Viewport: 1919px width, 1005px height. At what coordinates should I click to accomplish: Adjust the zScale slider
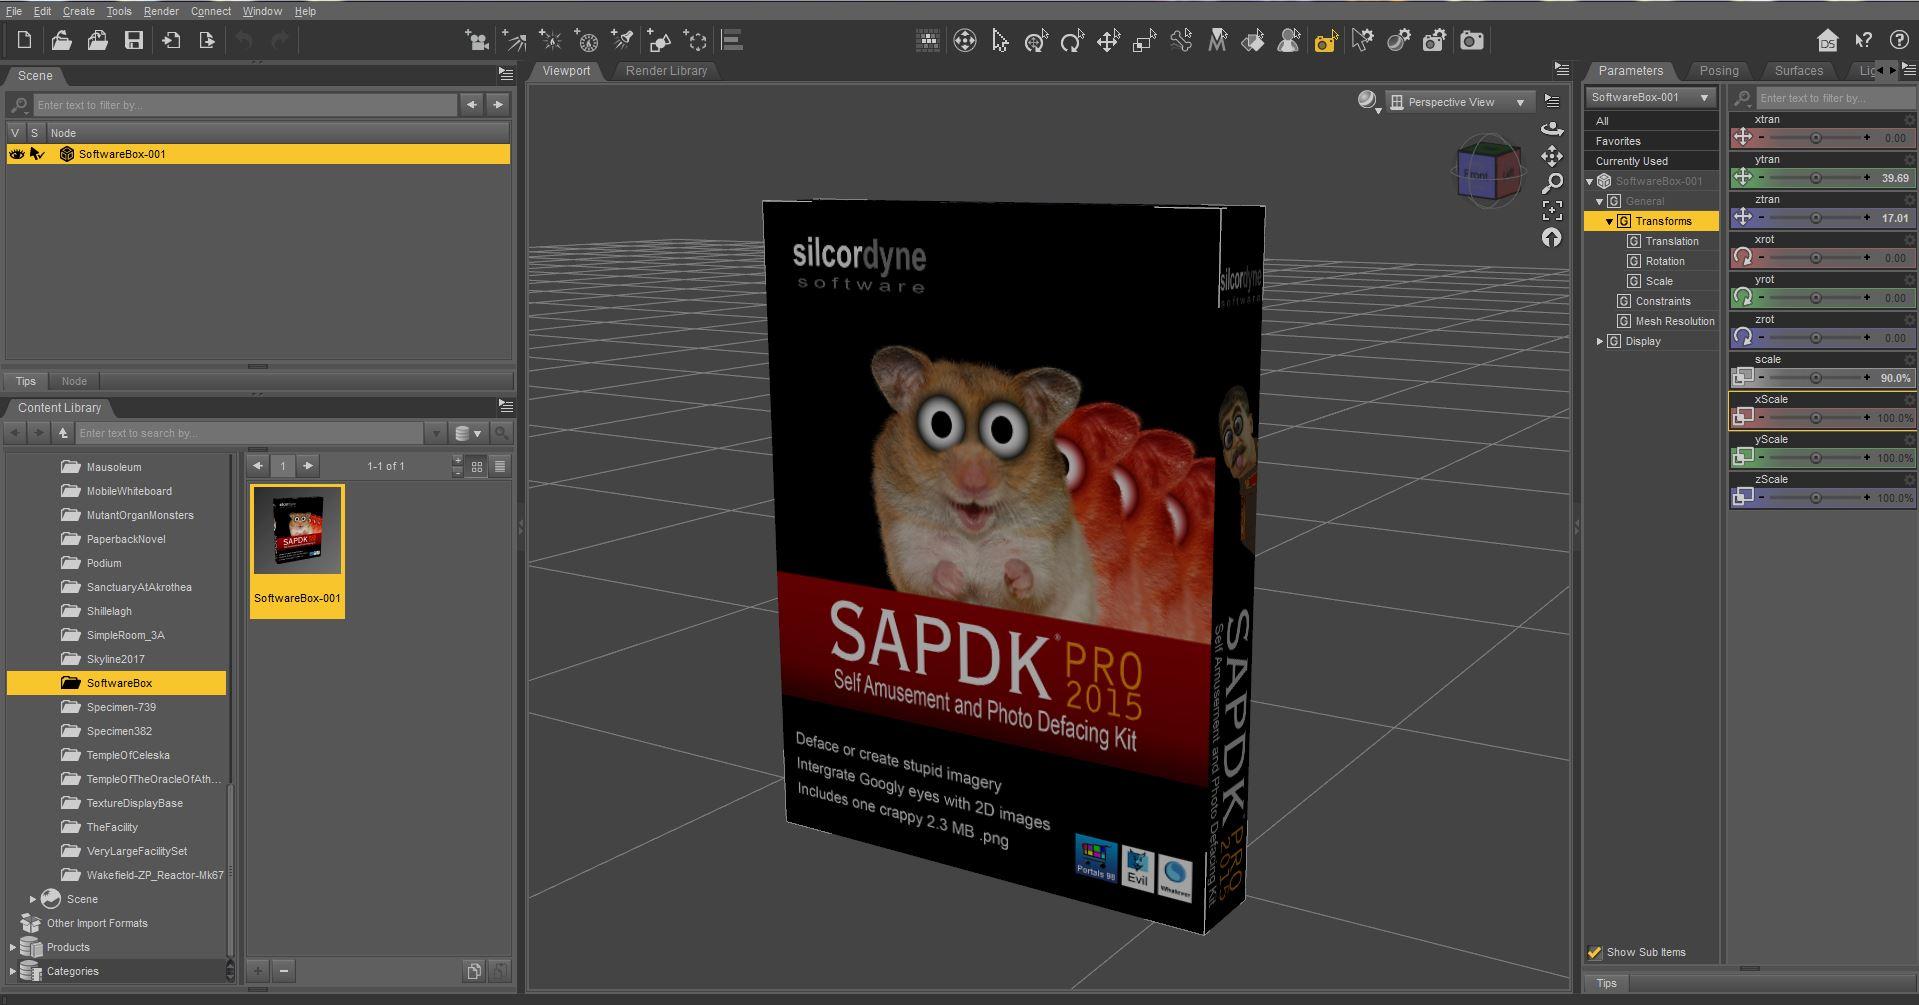point(1814,498)
